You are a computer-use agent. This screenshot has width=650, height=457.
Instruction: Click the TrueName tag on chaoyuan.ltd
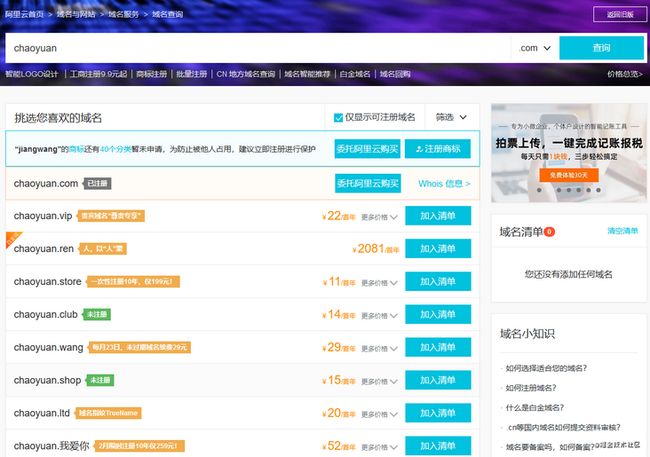(x=108, y=413)
